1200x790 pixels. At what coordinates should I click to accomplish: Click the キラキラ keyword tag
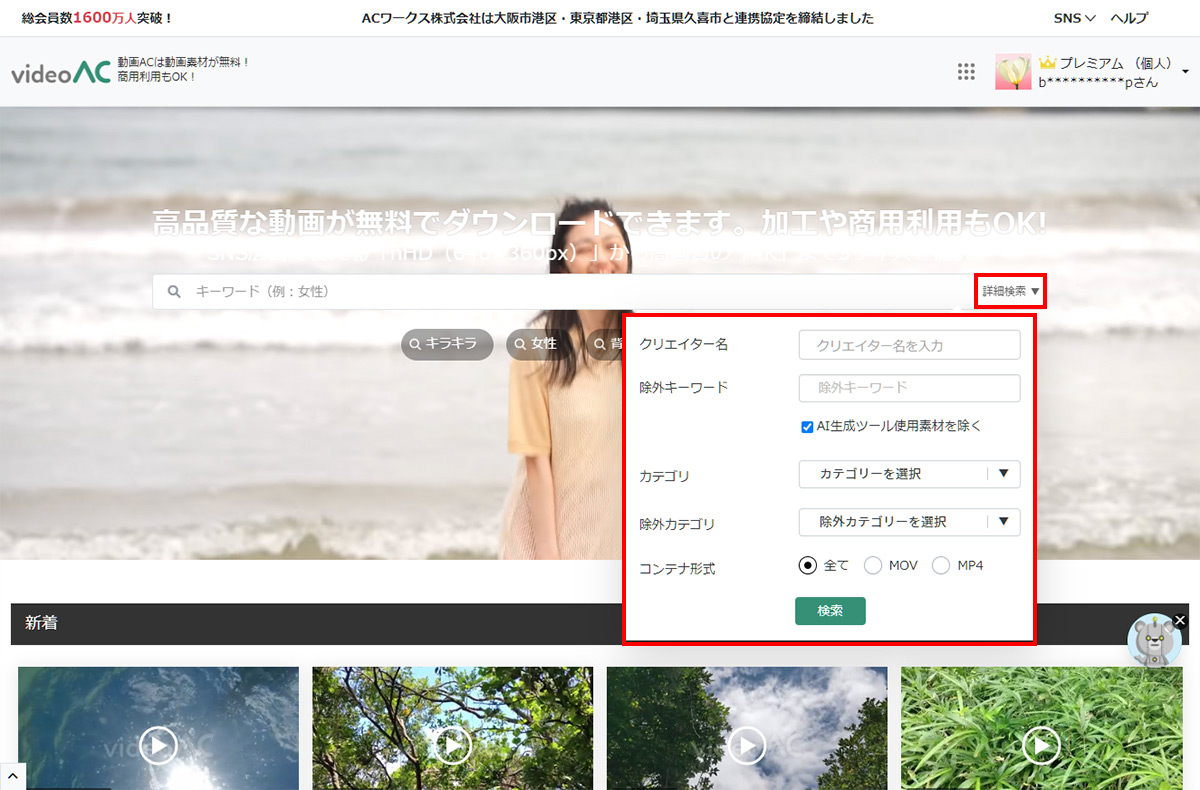click(x=447, y=344)
